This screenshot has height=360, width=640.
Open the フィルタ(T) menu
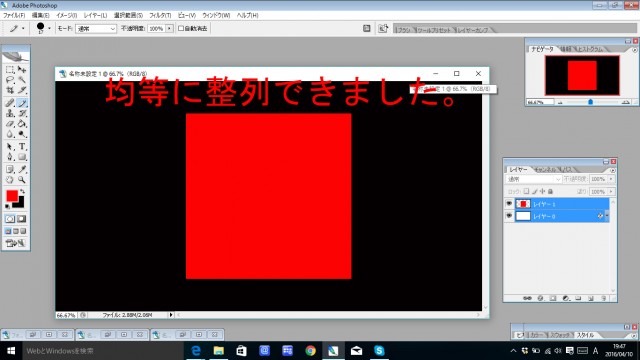pos(160,15)
